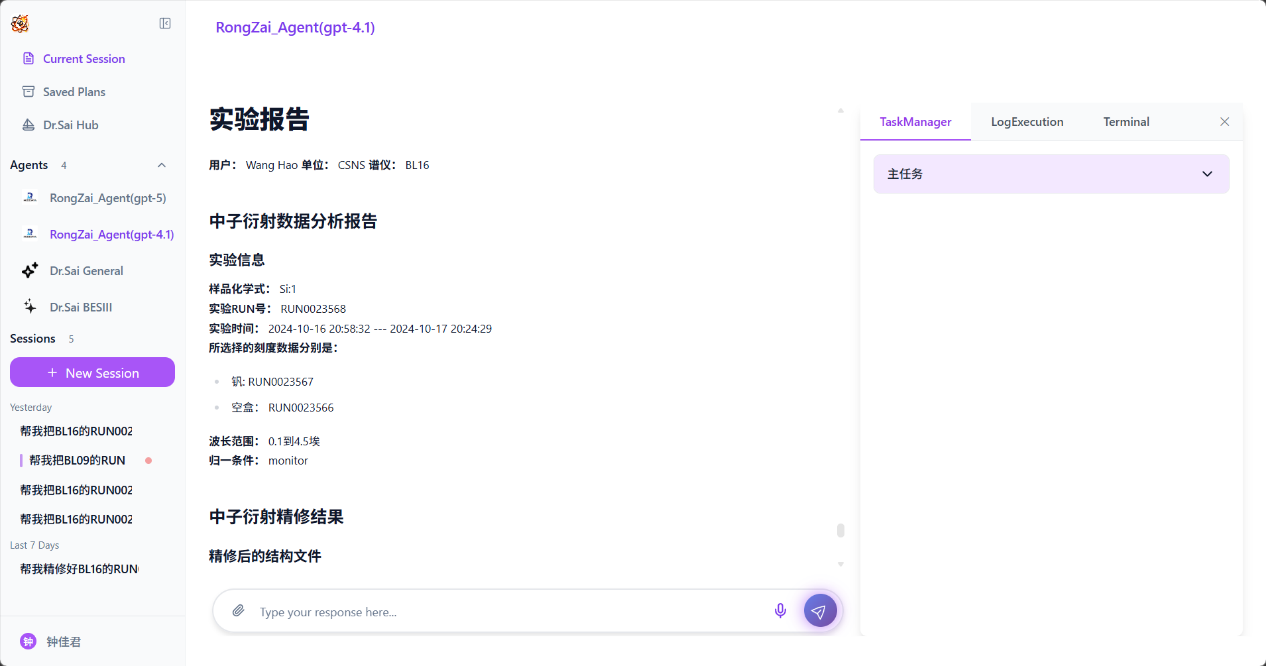Open the Current Session view
This screenshot has height=666, width=1266.
[x=83, y=59]
